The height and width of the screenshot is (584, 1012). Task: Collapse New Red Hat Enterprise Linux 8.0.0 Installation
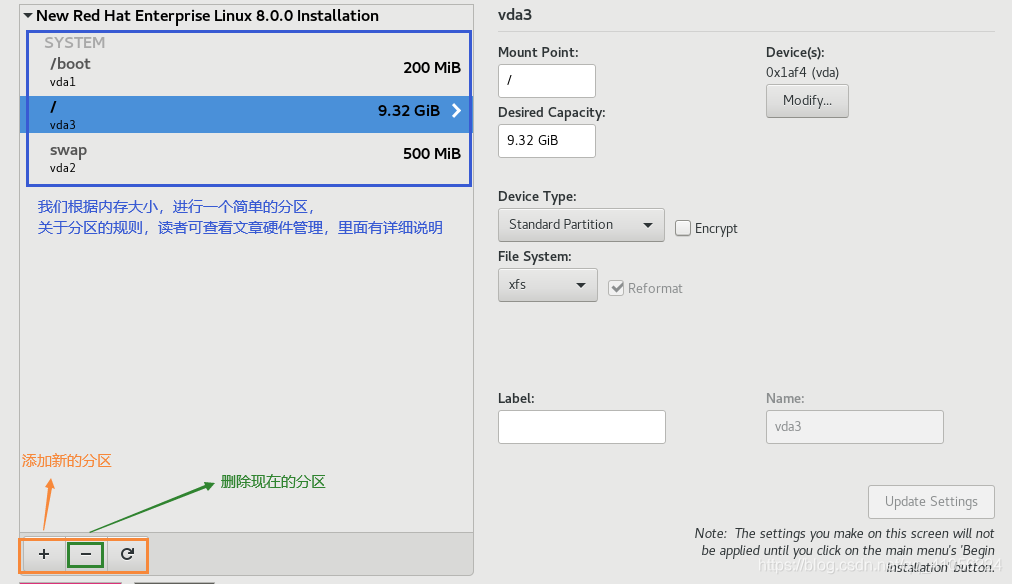point(28,15)
